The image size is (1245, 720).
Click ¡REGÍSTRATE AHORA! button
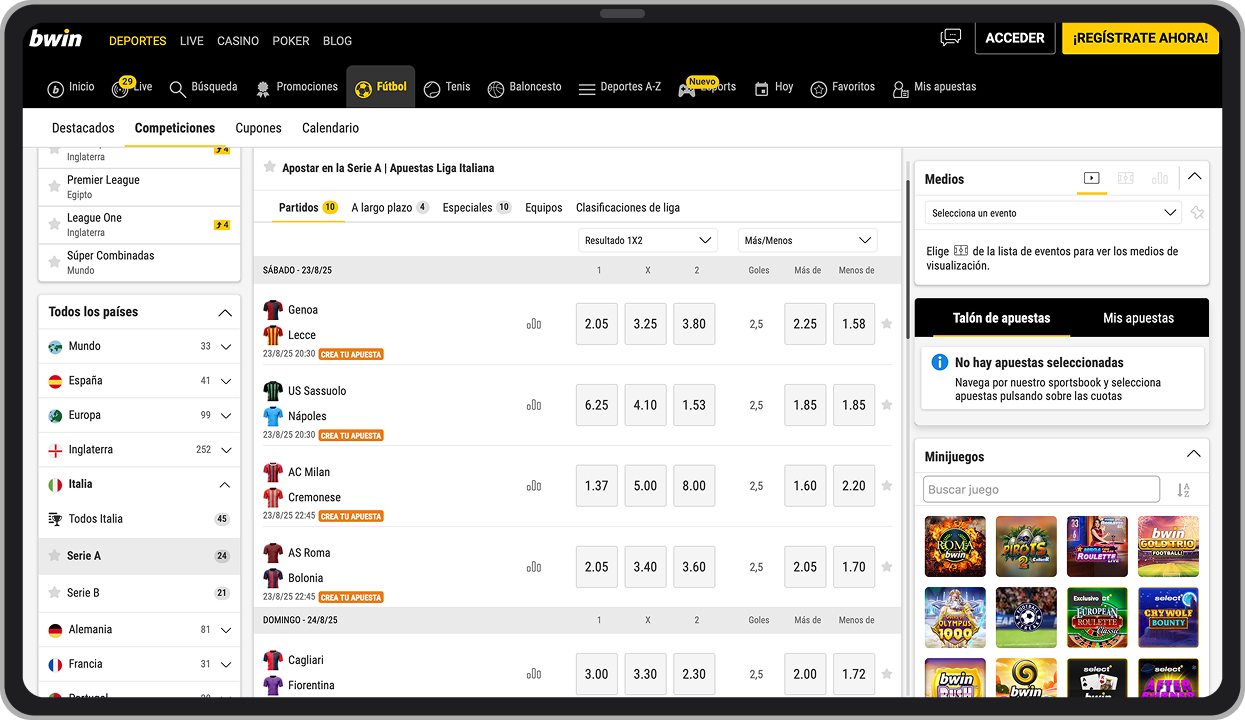click(1140, 38)
